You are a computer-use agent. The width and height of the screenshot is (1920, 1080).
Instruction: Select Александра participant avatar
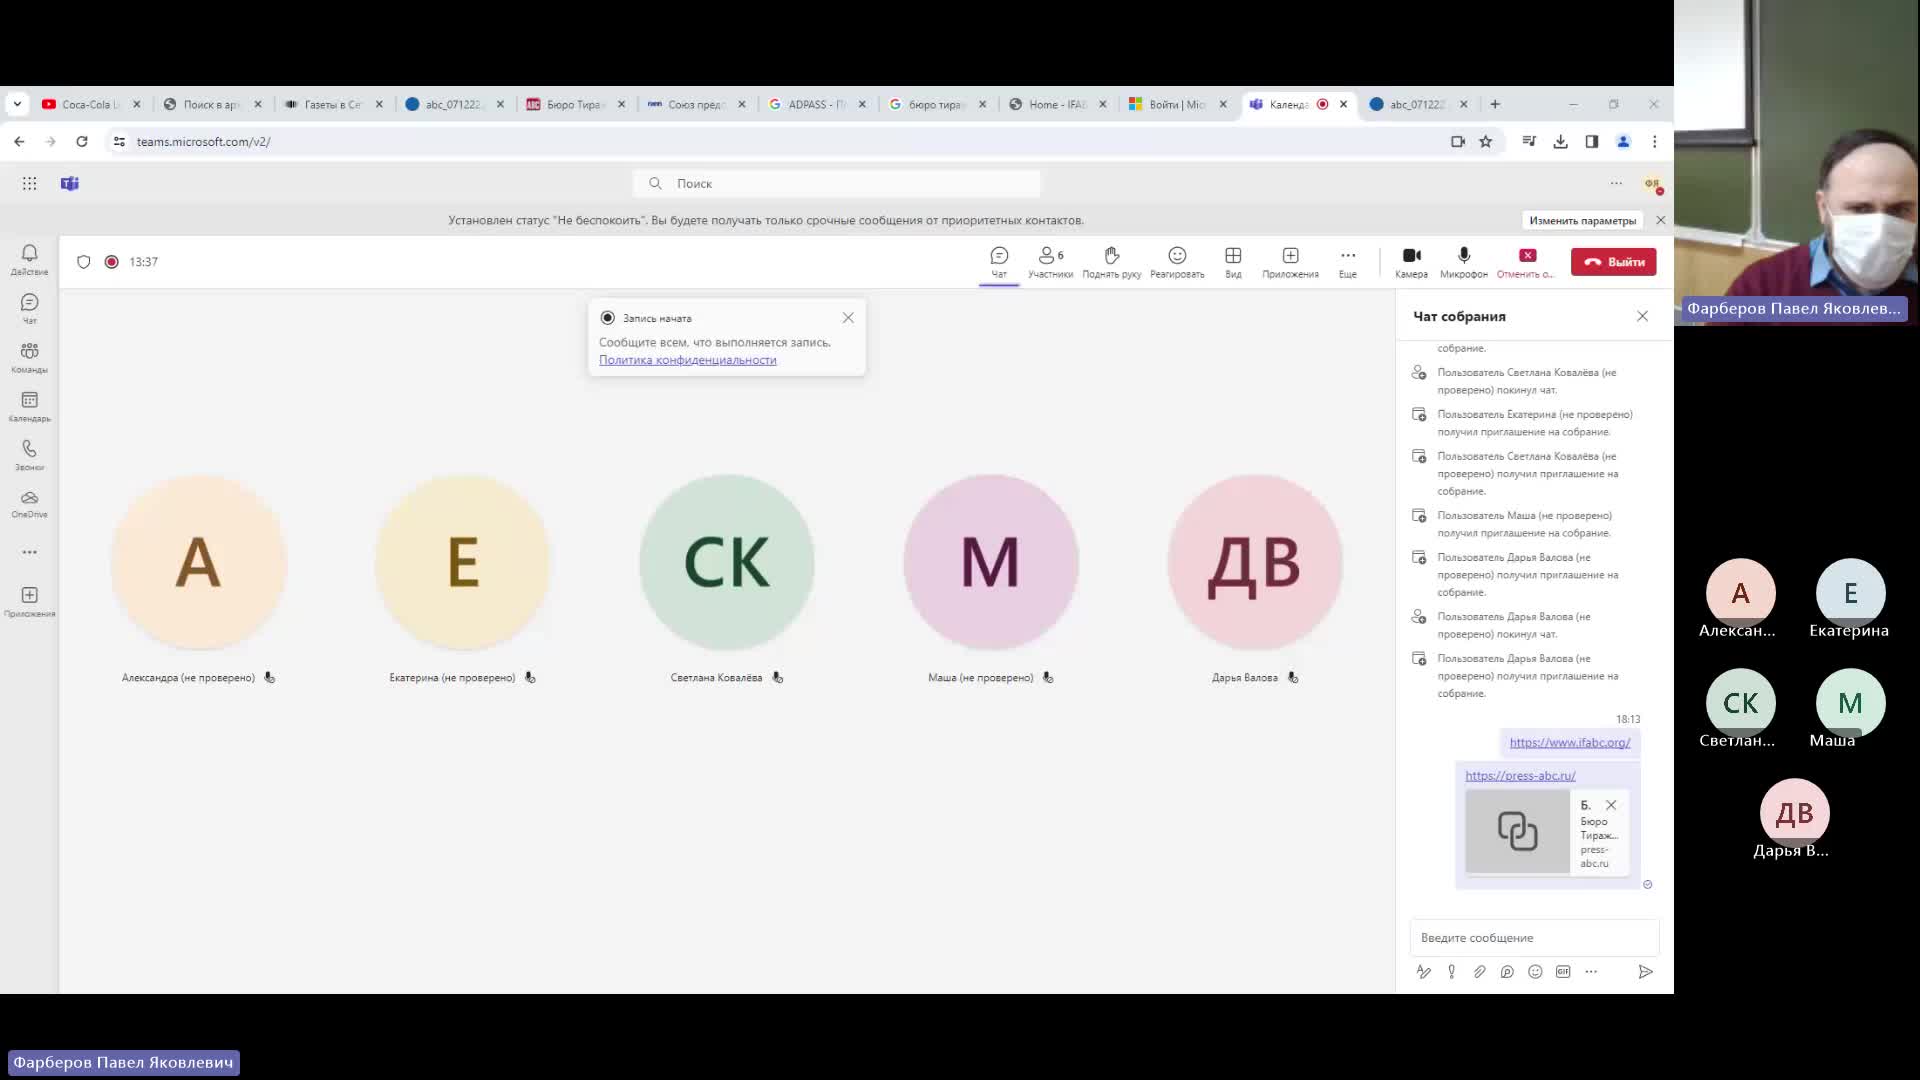[199, 562]
